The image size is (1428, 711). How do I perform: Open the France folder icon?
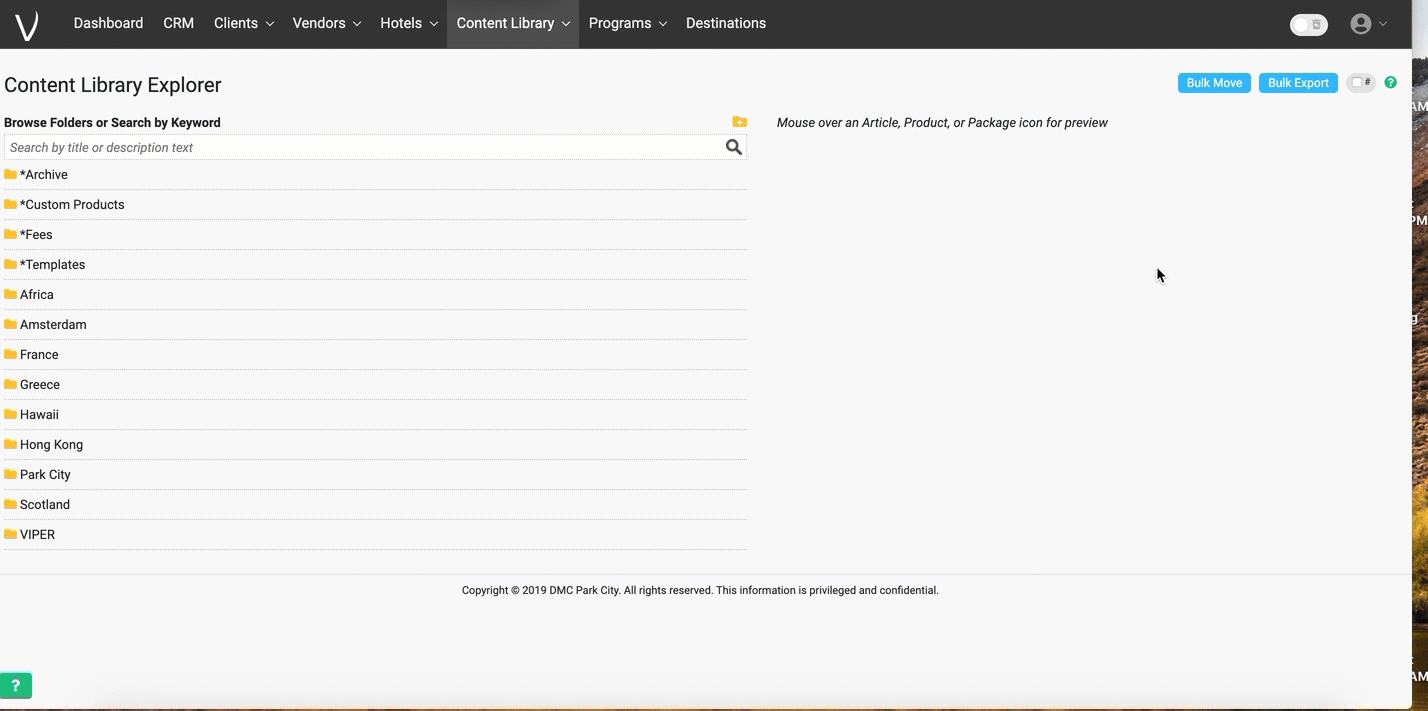(10, 354)
